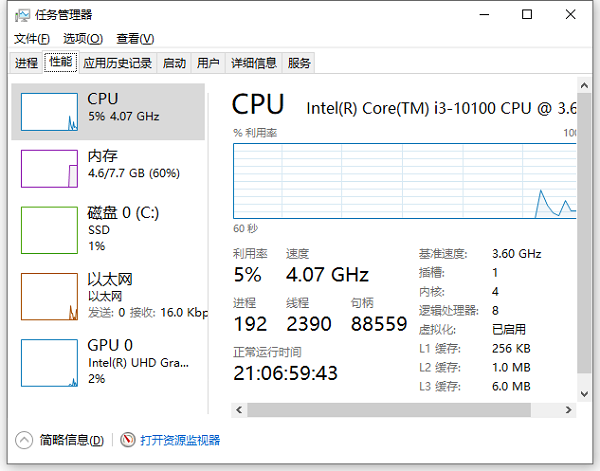Switch to the 详细信息 tab
Image resolution: width=600 pixels, height=471 pixels.
point(254,63)
